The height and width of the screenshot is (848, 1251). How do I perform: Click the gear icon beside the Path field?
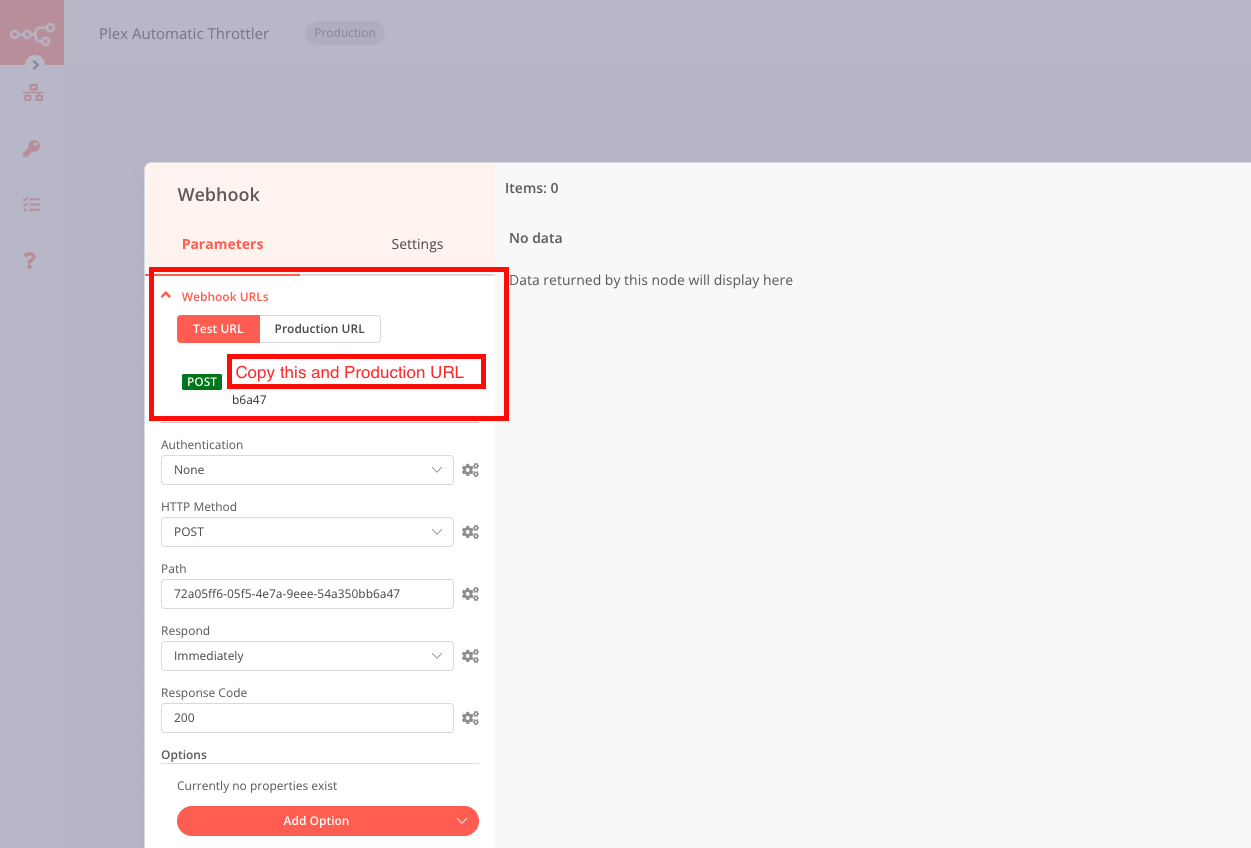point(470,594)
